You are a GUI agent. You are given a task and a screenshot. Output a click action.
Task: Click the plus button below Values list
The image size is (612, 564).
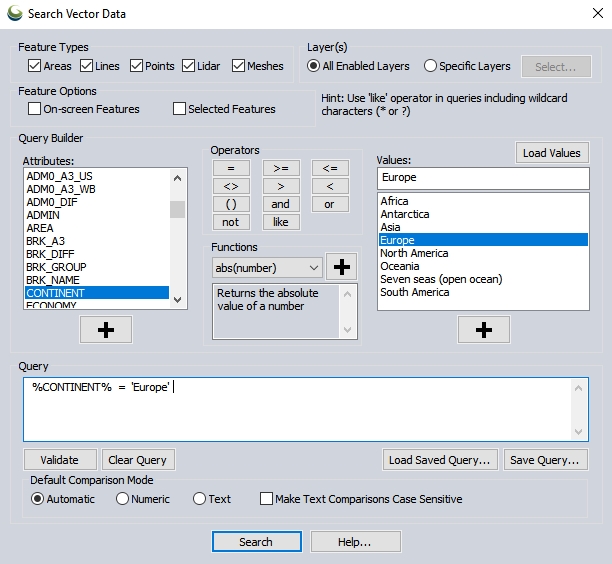pyautogui.click(x=484, y=330)
